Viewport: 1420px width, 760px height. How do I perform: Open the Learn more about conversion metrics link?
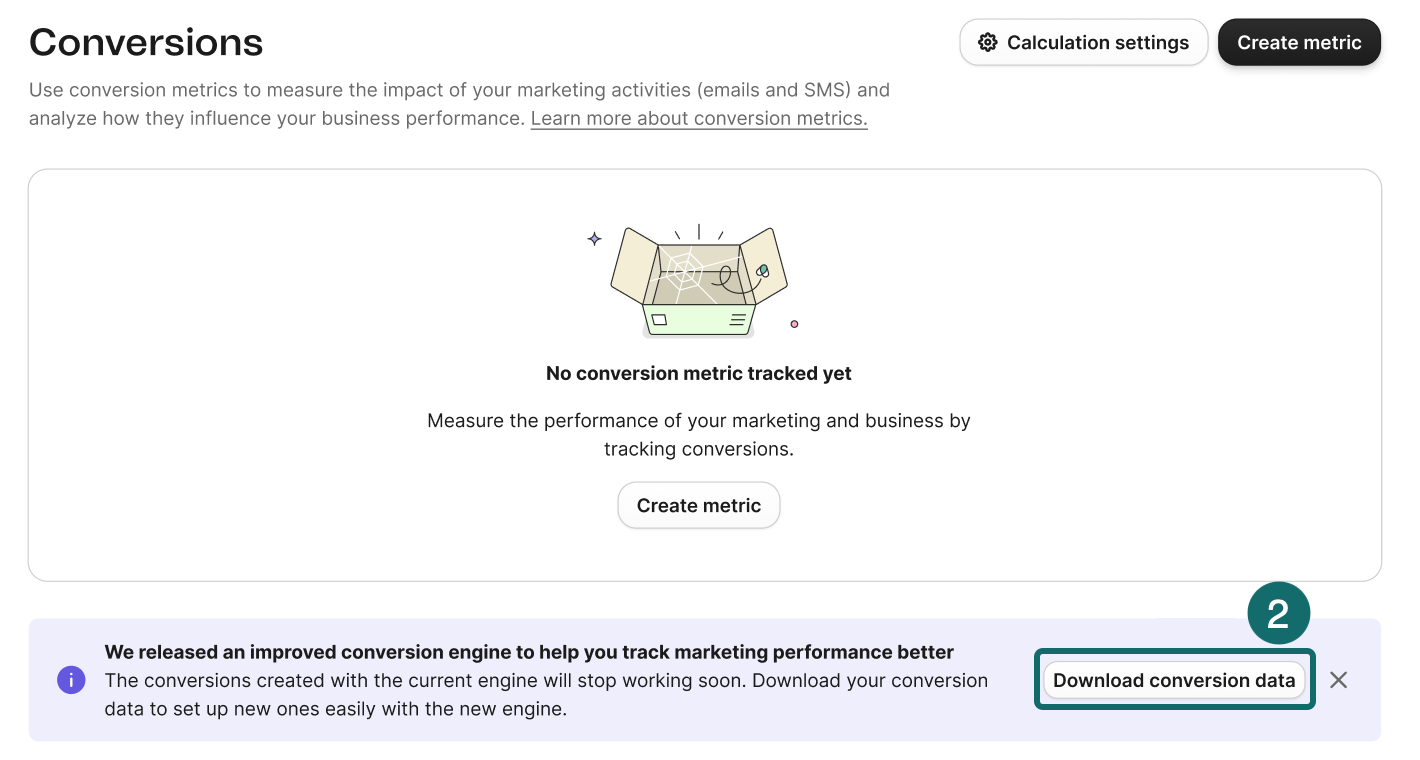point(698,118)
